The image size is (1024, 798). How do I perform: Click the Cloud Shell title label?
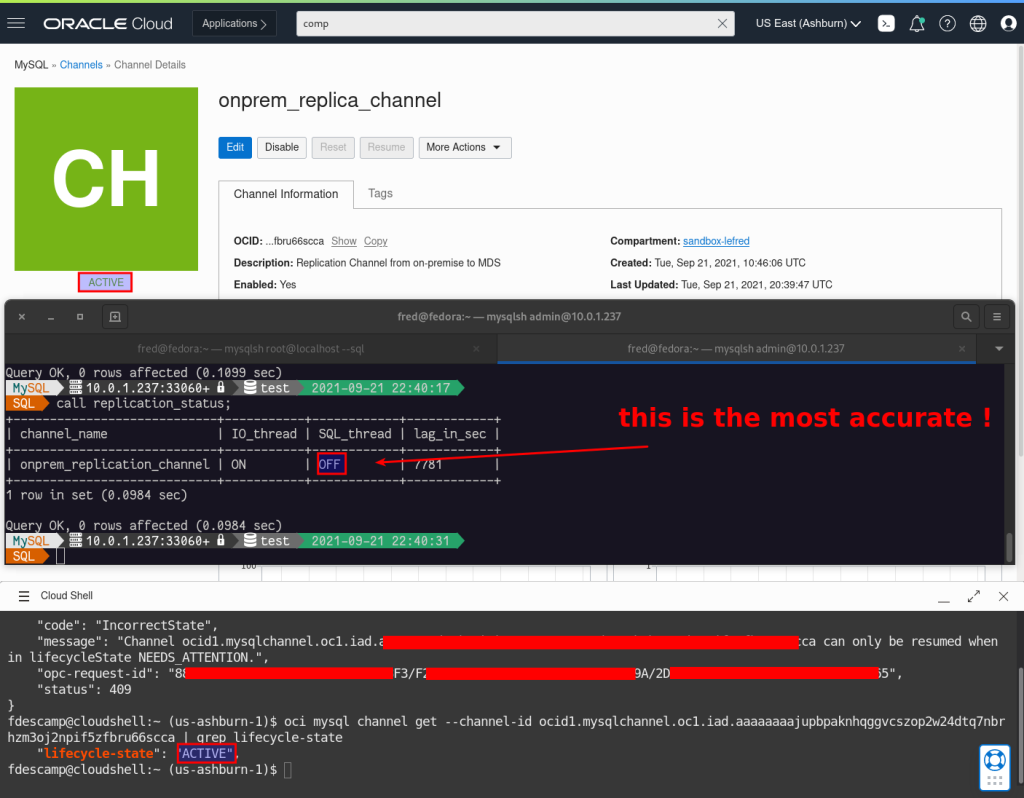67,596
